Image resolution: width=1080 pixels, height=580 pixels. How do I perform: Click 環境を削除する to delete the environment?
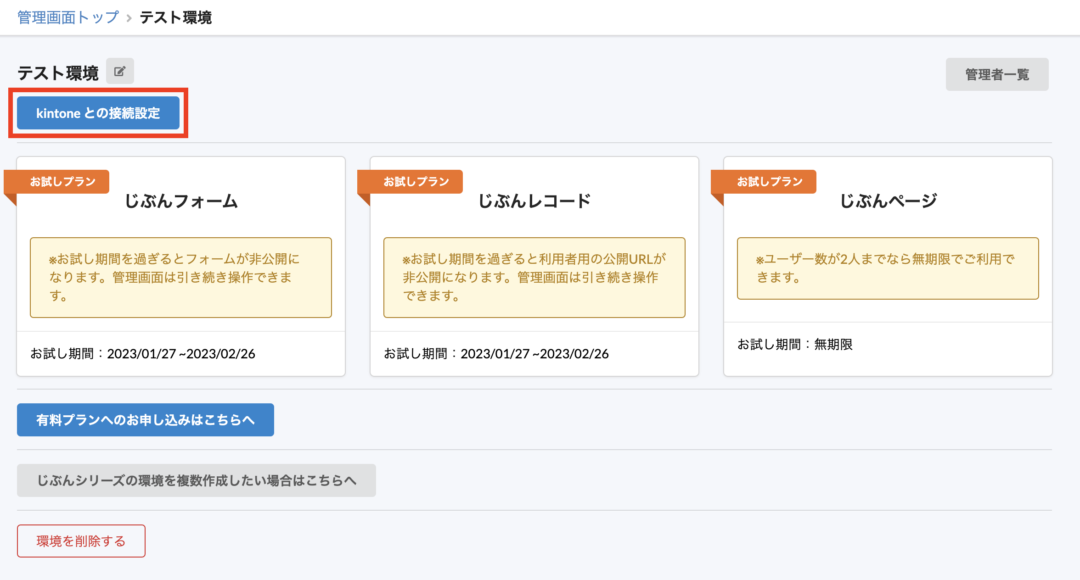(x=81, y=540)
